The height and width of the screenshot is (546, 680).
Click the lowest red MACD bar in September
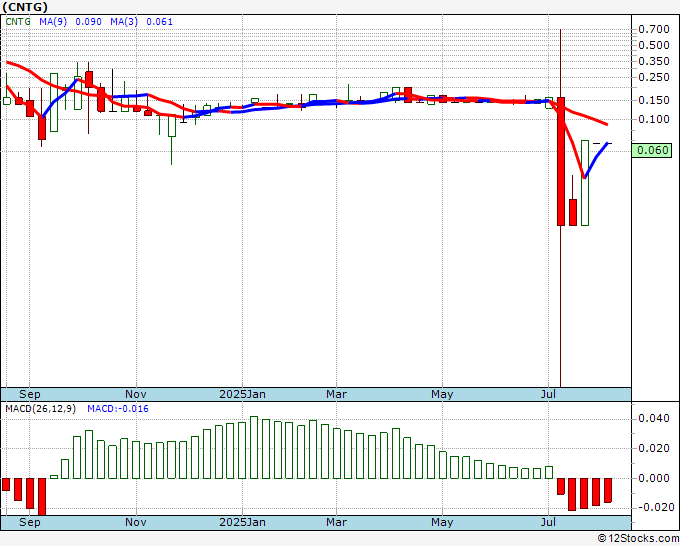tap(42, 497)
